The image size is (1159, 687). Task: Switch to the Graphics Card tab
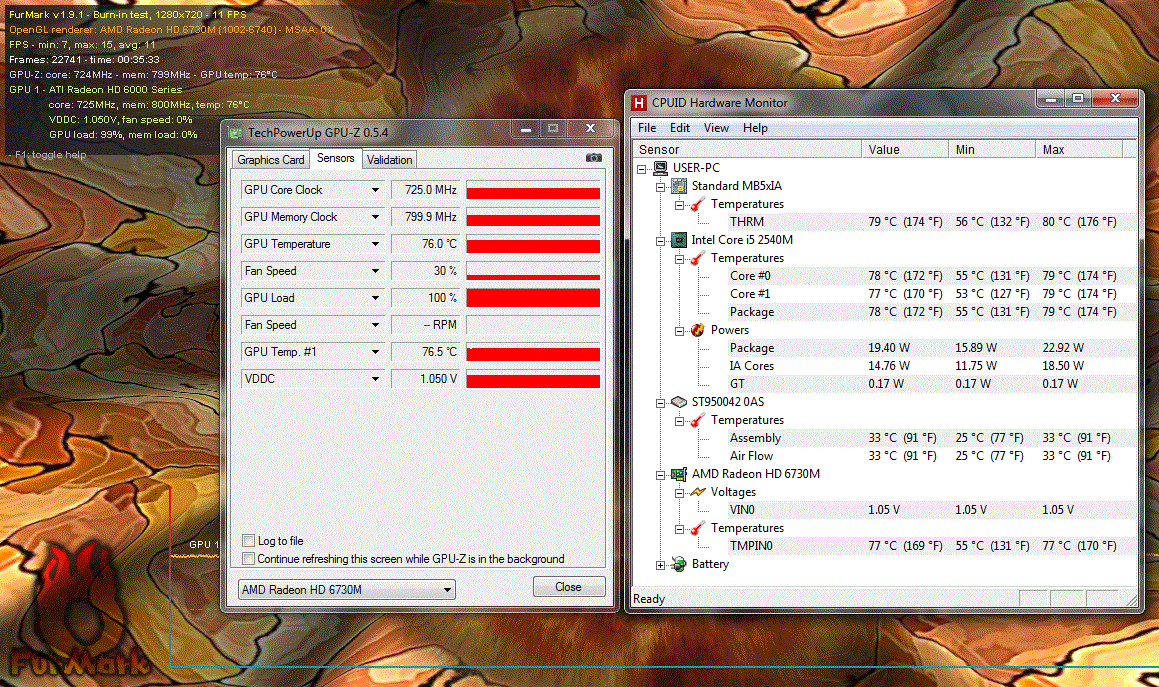tap(271, 160)
